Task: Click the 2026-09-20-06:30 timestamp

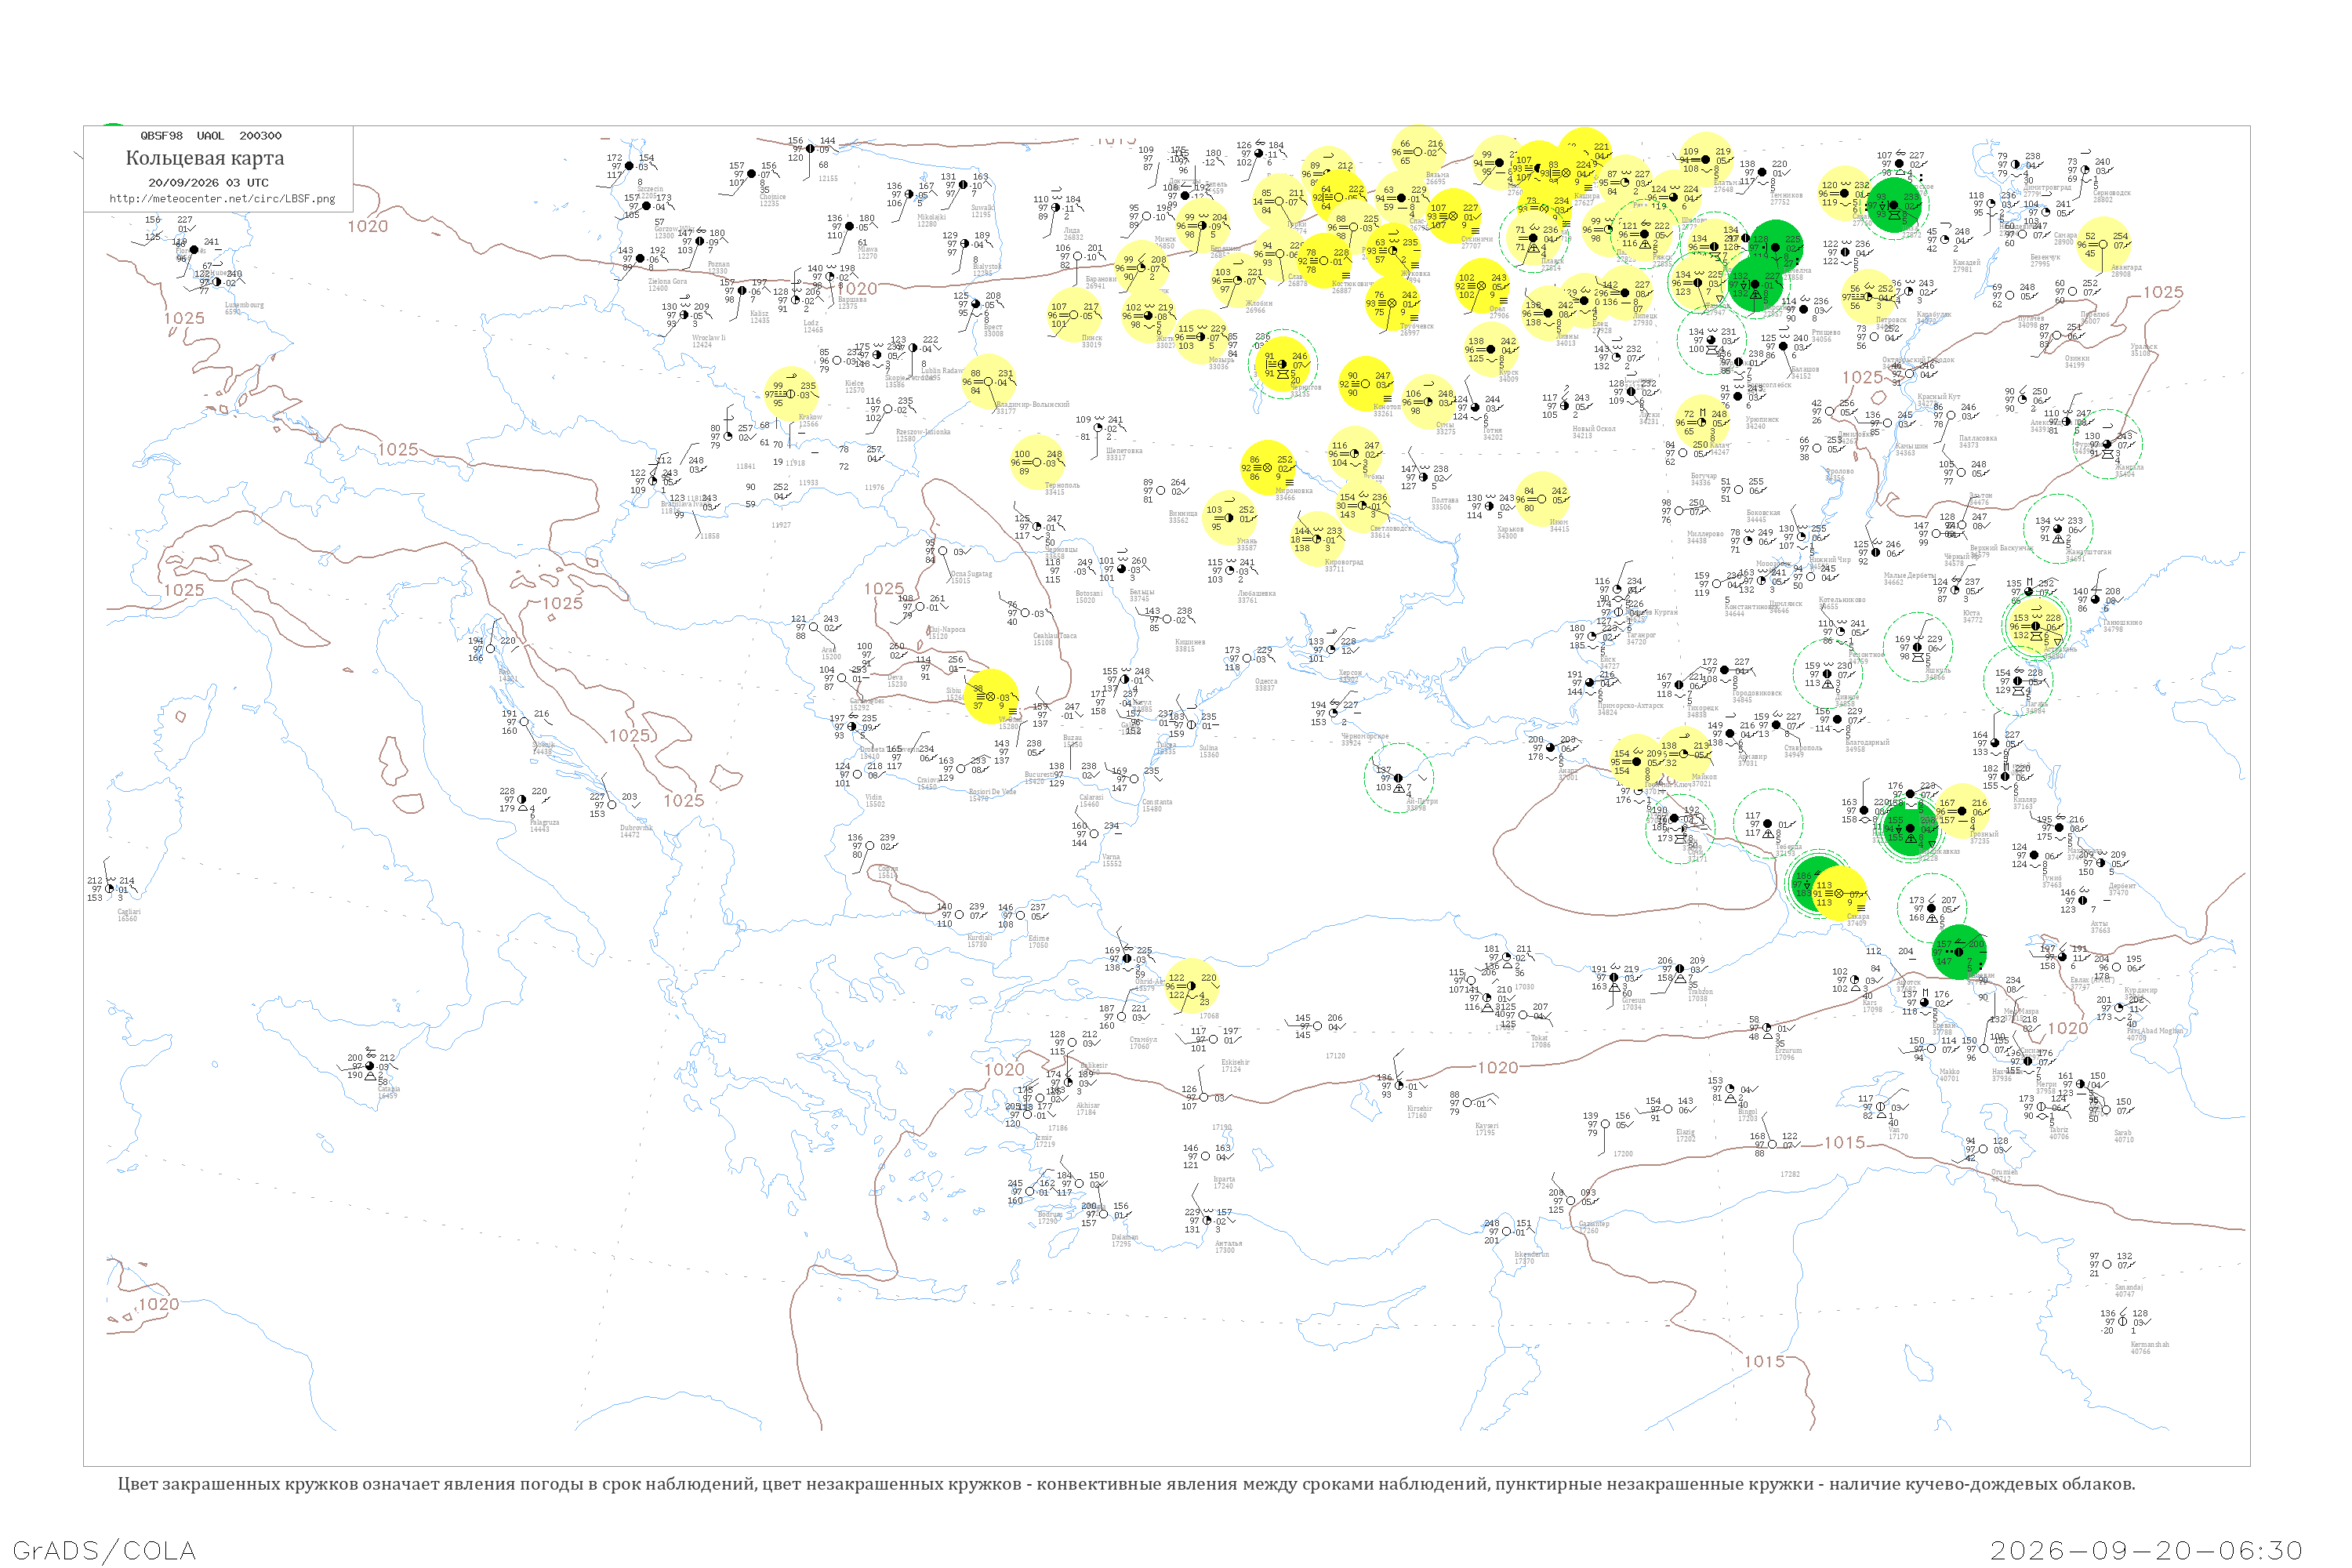Action: (x=2146, y=1550)
